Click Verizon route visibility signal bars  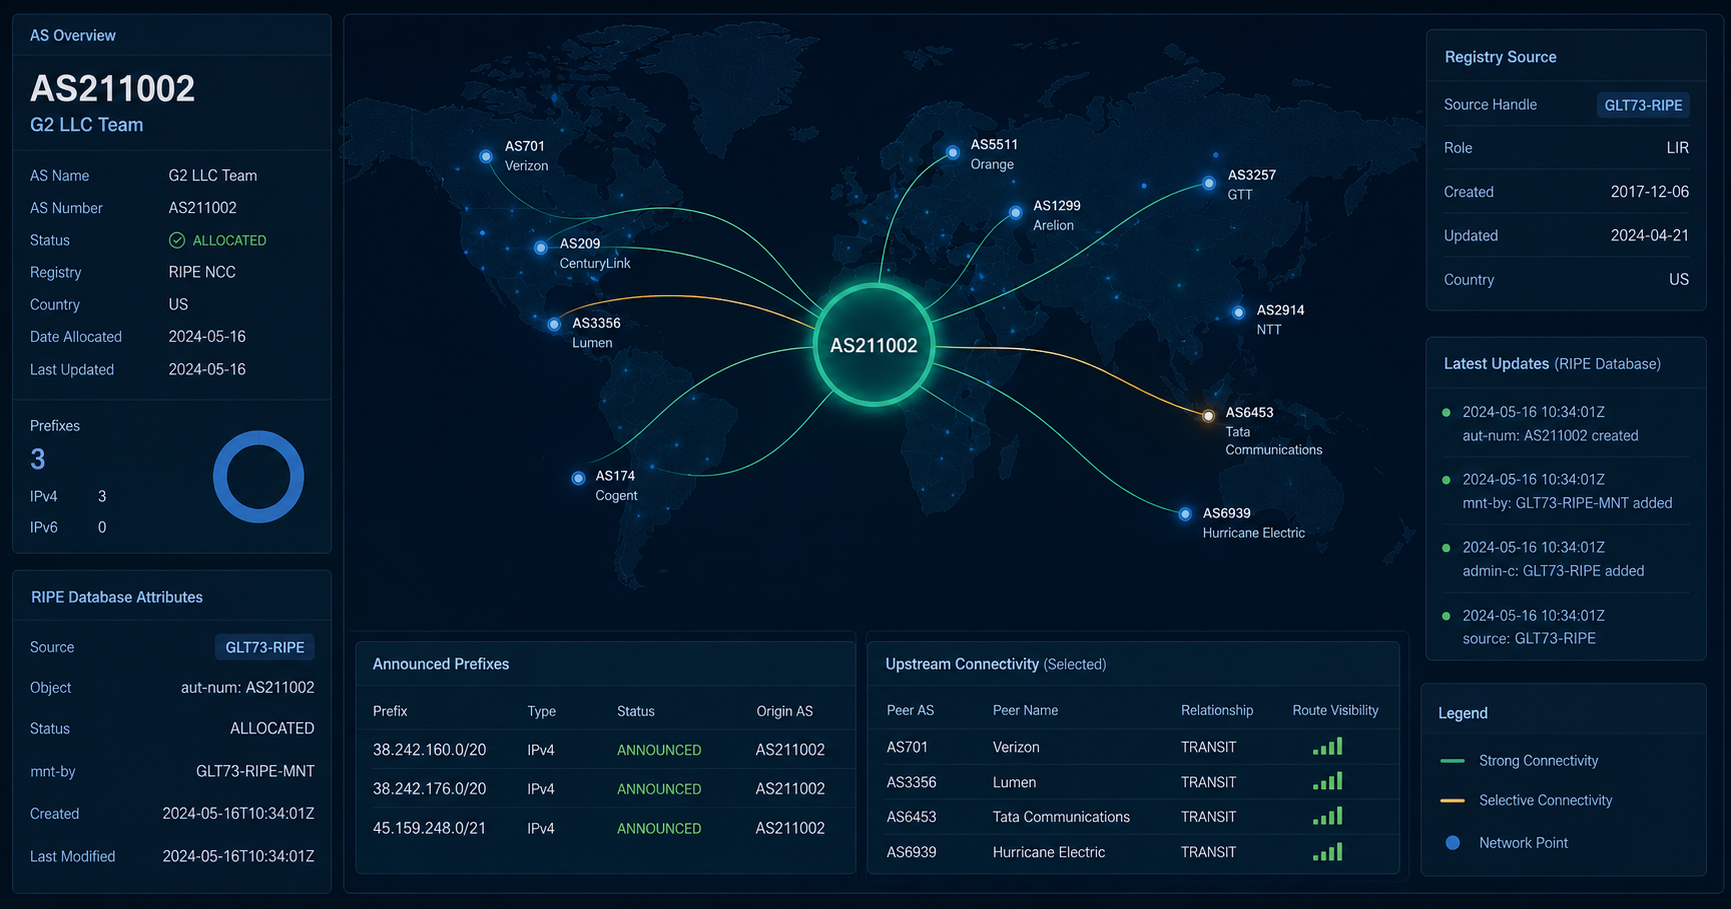tap(1328, 746)
